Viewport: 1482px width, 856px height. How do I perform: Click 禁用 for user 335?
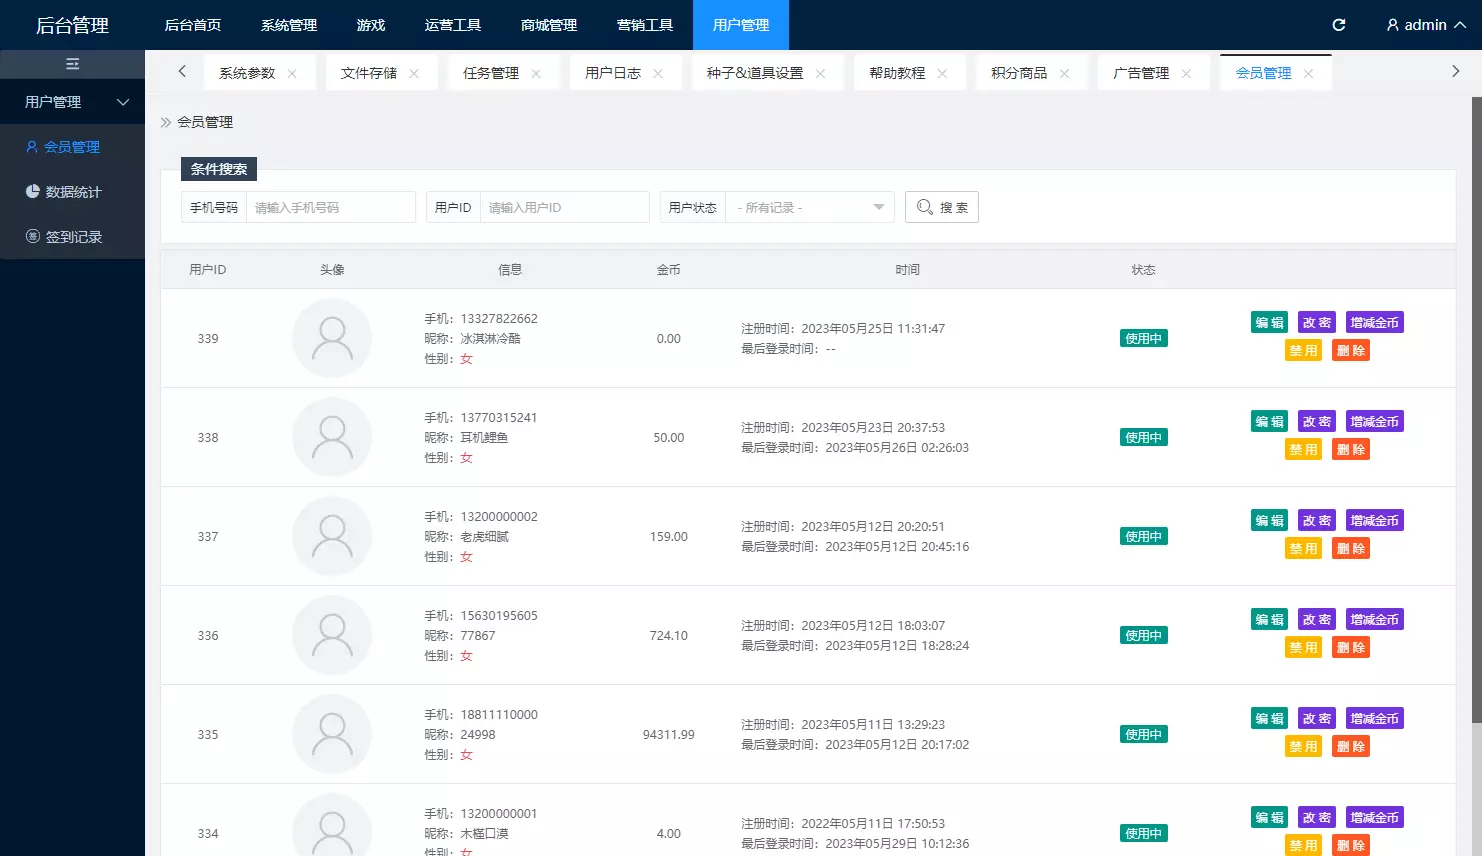[1303, 746]
